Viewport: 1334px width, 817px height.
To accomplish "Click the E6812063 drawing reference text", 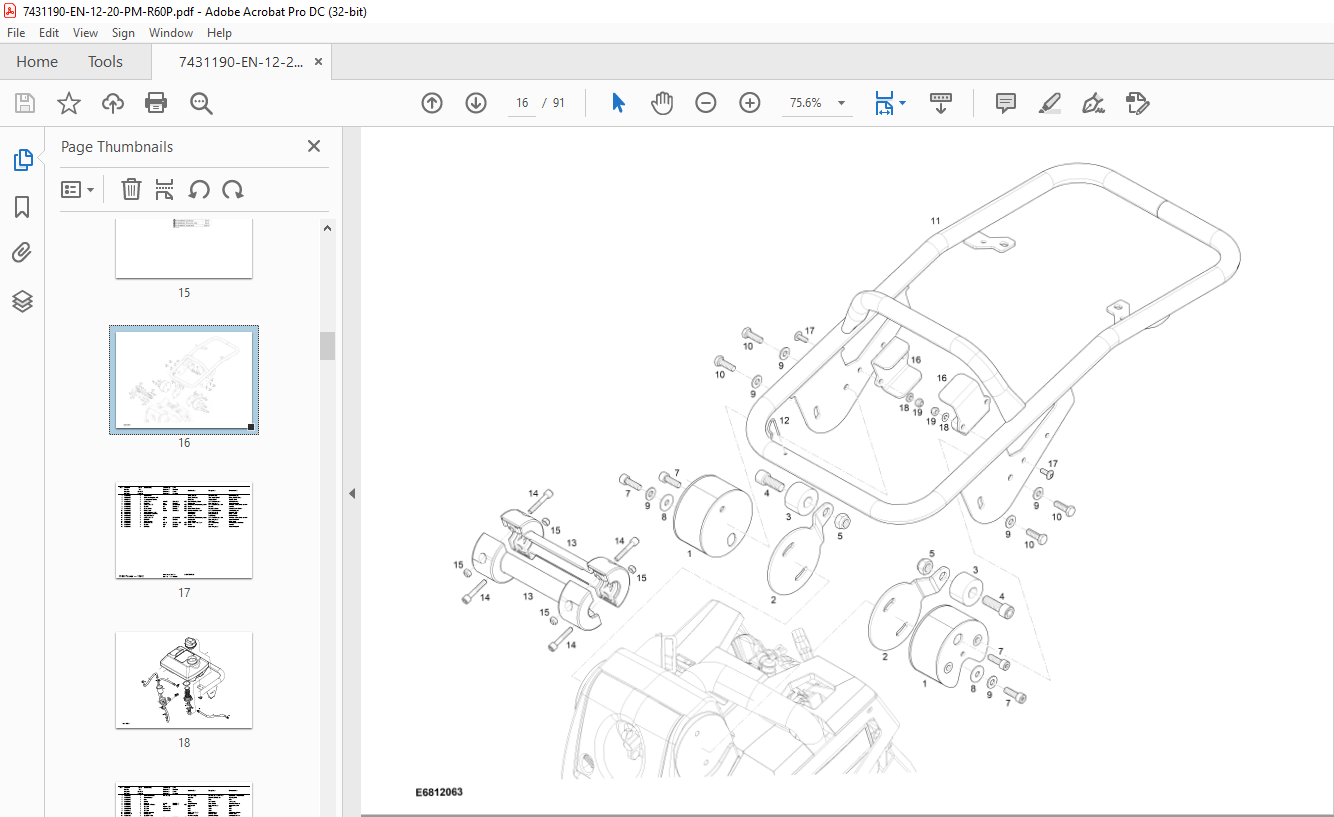I will click(439, 792).
